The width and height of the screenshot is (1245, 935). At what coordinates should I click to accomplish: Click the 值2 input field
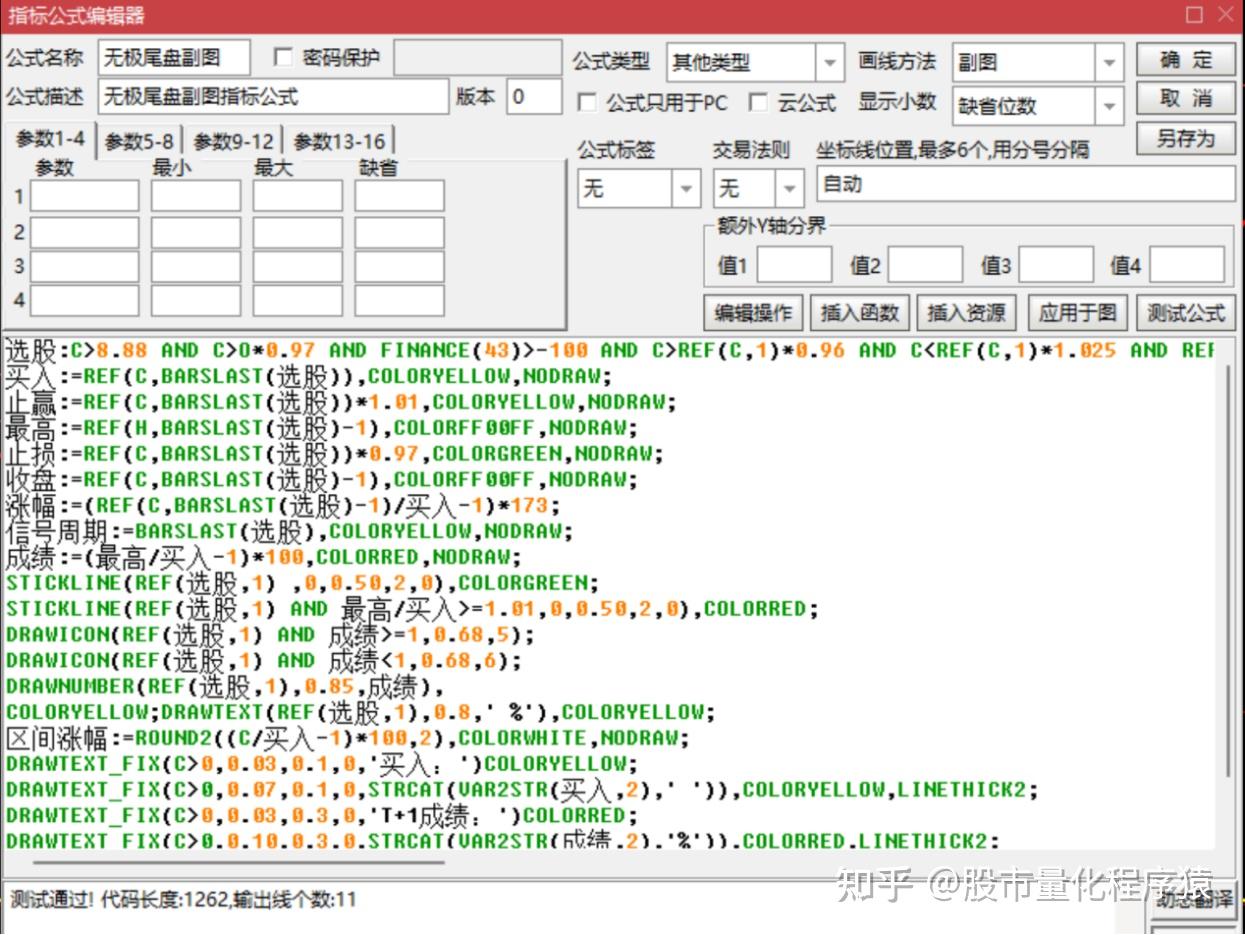click(x=925, y=265)
